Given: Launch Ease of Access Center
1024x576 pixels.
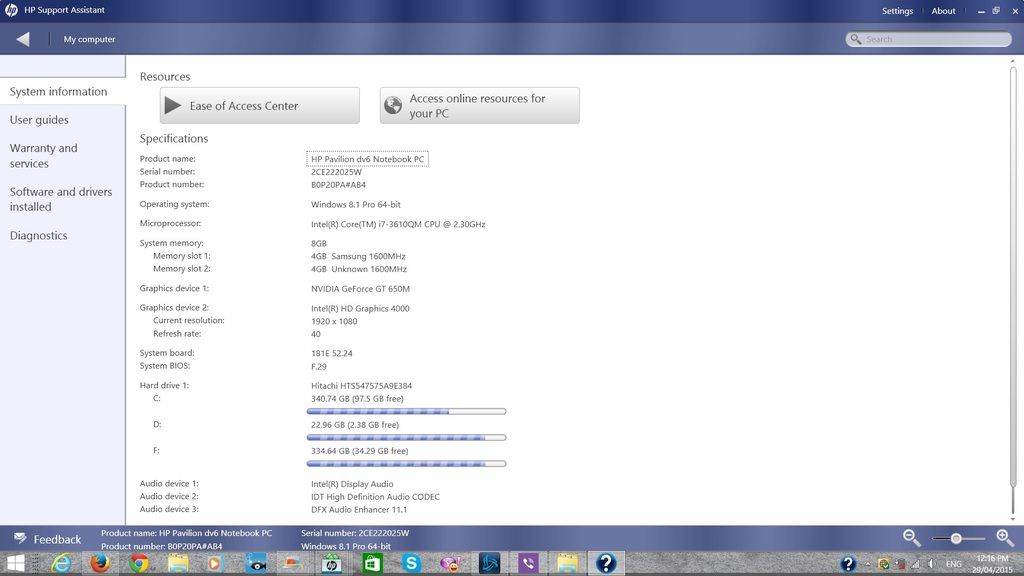Looking at the screenshot, I should pyautogui.click(x=259, y=106).
